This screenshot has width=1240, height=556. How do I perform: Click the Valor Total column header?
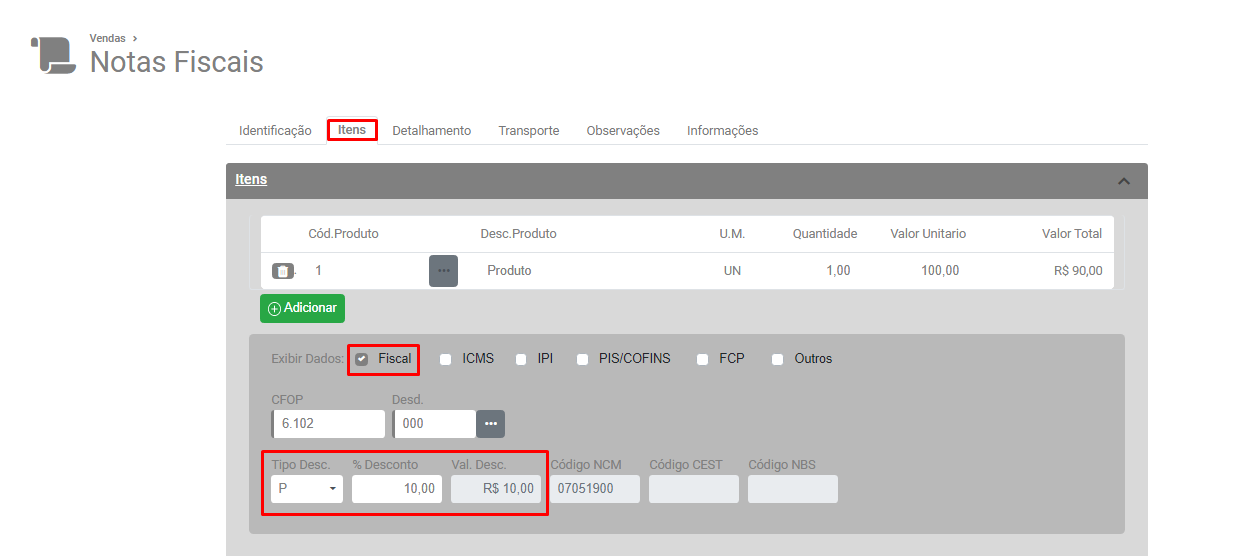pos(1072,234)
